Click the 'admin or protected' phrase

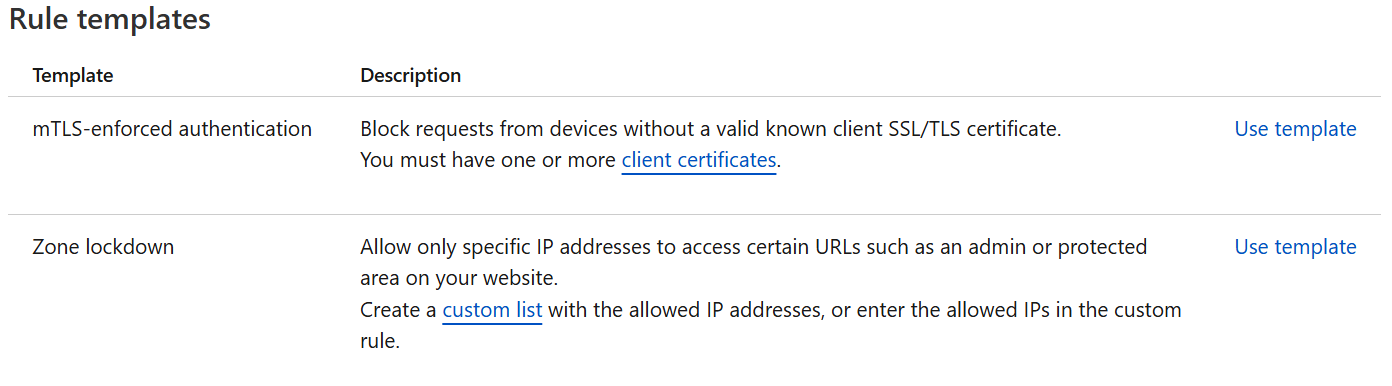coord(1062,247)
